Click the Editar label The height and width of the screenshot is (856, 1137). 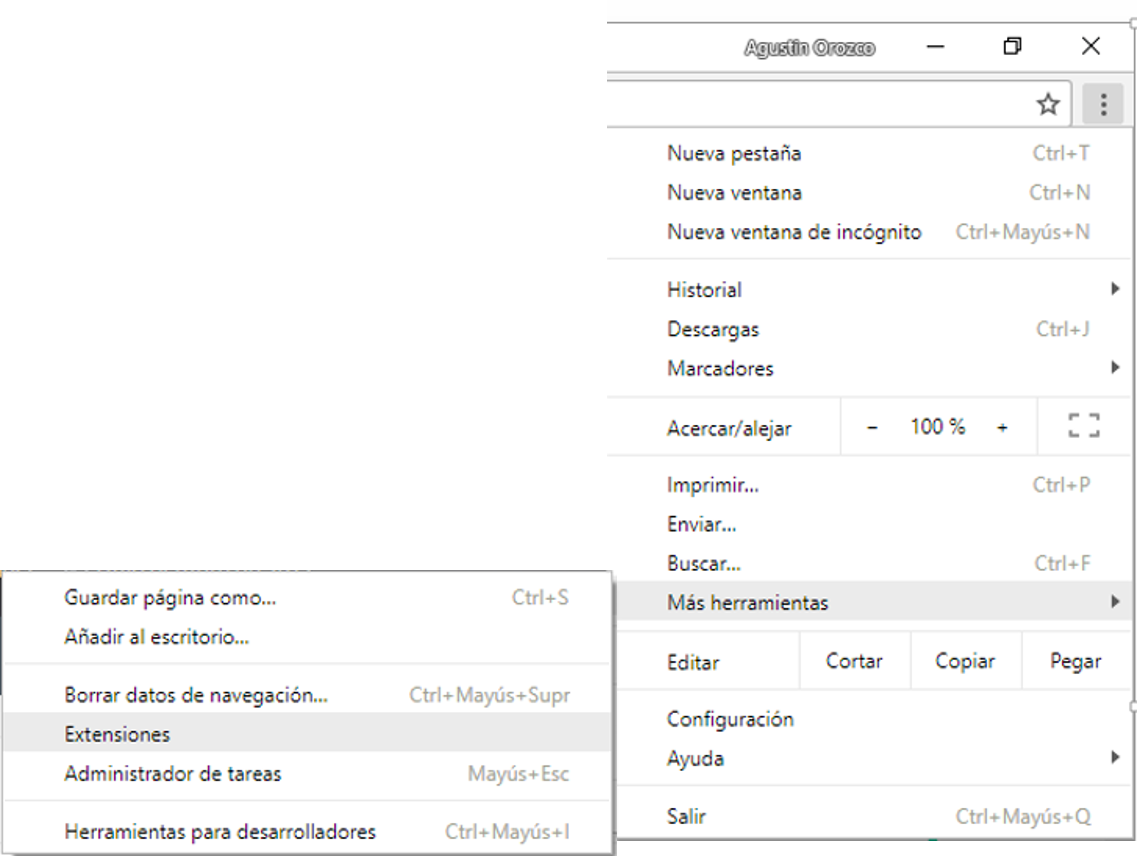pos(693,662)
